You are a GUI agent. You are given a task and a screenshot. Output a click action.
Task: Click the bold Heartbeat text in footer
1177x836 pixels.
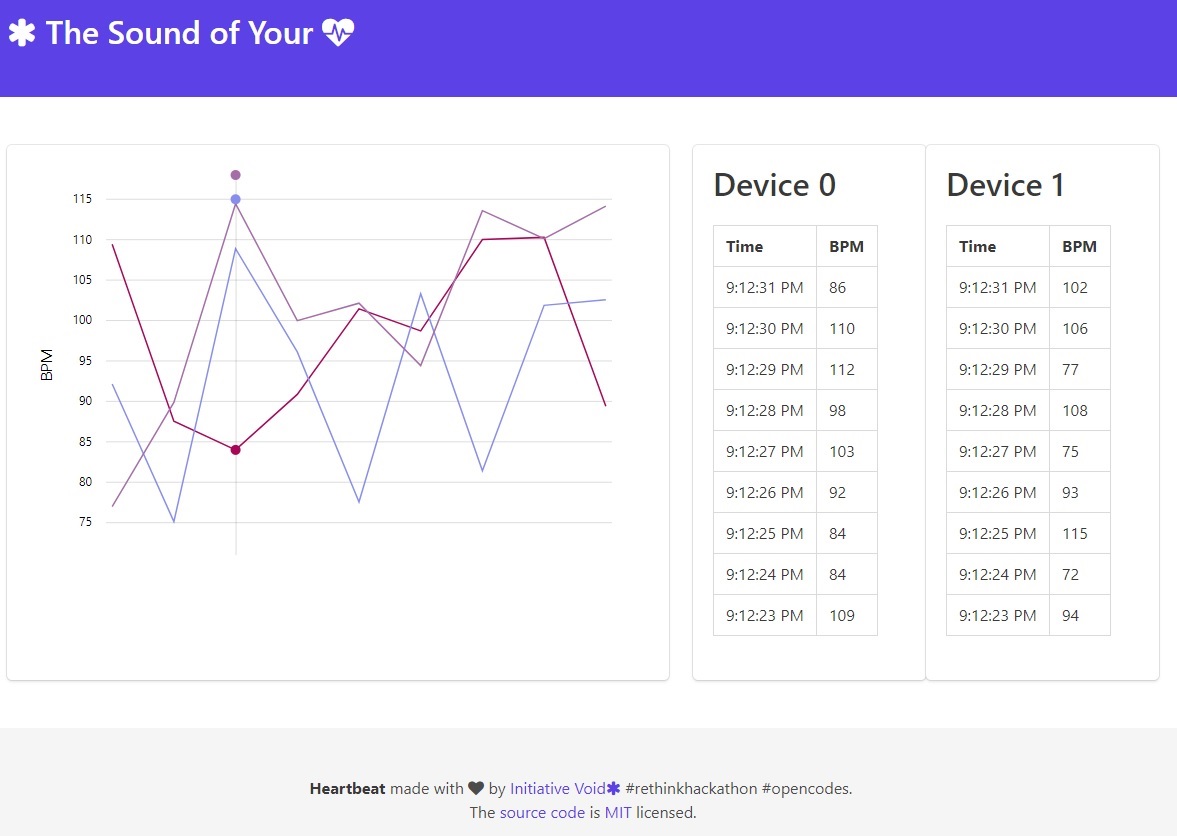point(348,788)
